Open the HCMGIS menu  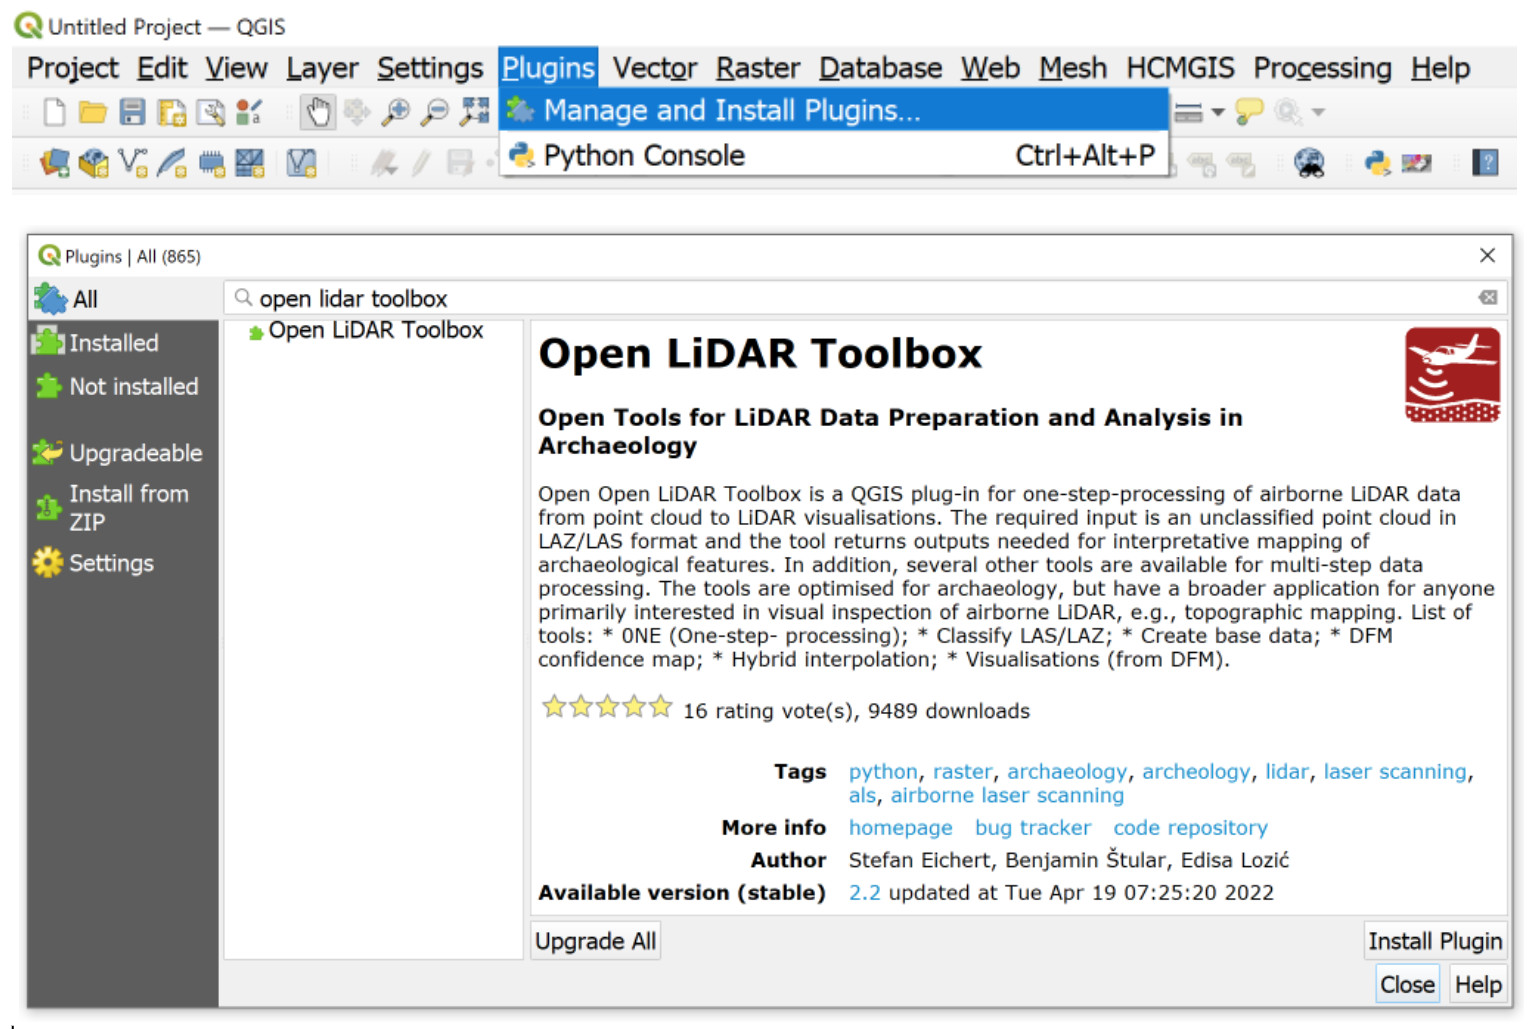point(1180,68)
